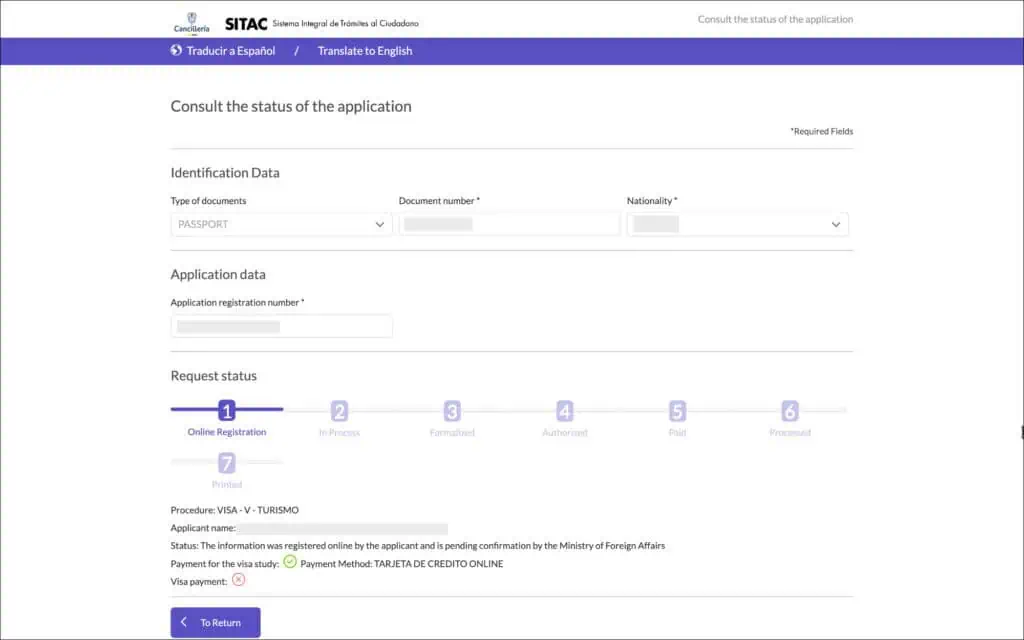Choose Translate to English option
This screenshot has height=640, width=1024.
pyautogui.click(x=365, y=51)
